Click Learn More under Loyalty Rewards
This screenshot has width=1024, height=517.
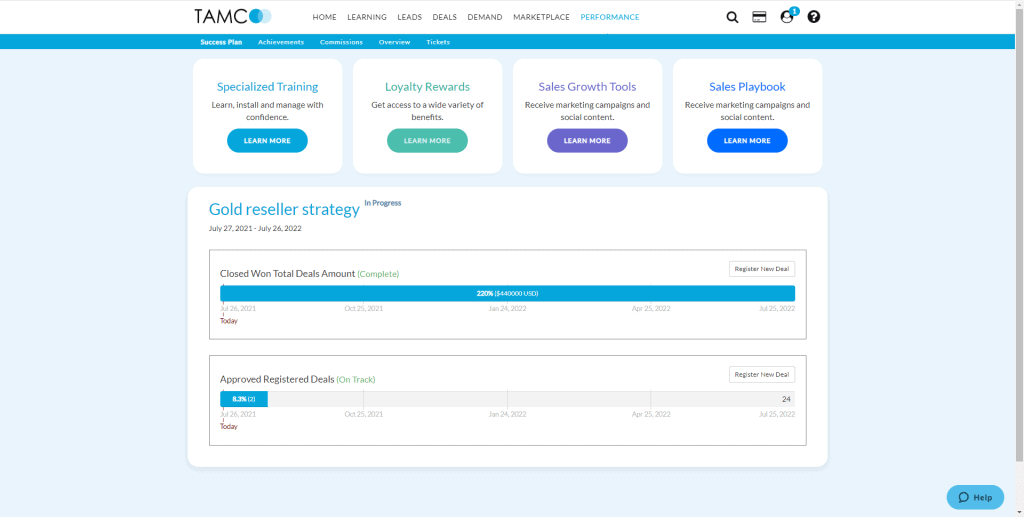(427, 140)
